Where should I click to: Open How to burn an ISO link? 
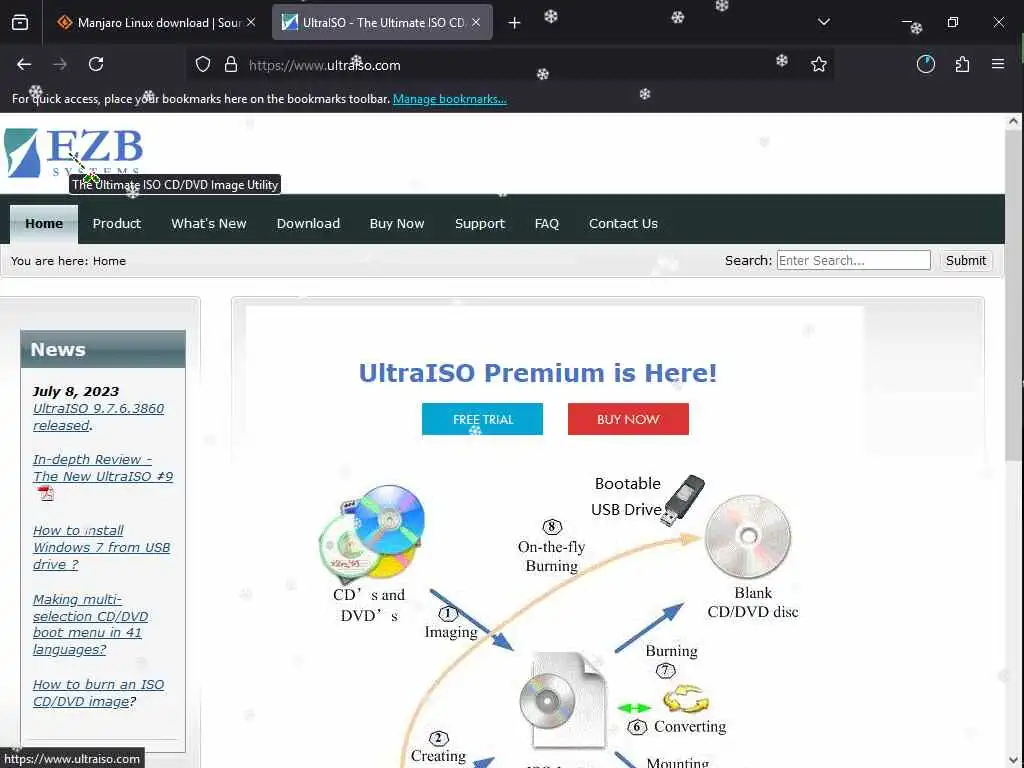point(99,693)
